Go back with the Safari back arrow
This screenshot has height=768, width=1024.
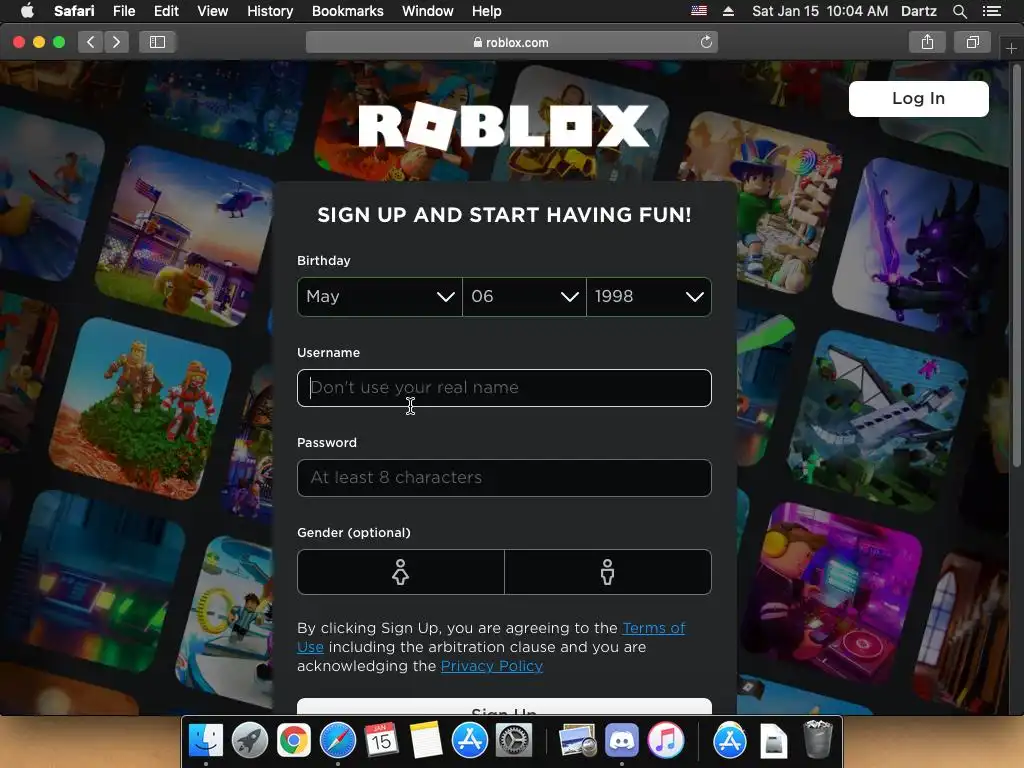pos(91,42)
